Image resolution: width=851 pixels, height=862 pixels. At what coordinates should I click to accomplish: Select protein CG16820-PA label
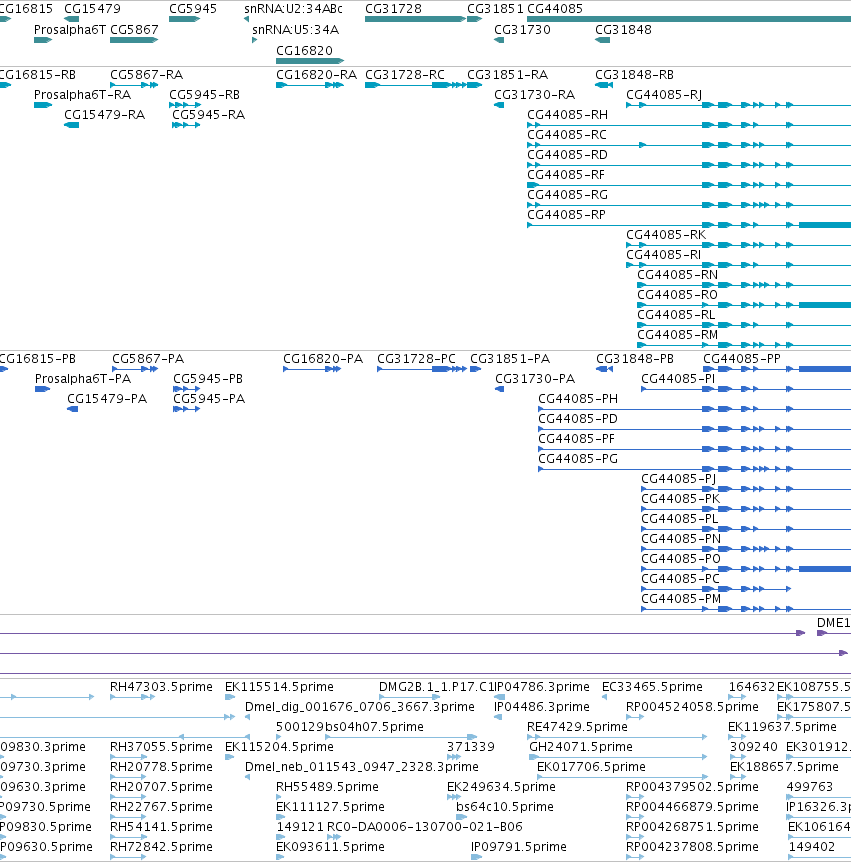pyautogui.click(x=323, y=359)
